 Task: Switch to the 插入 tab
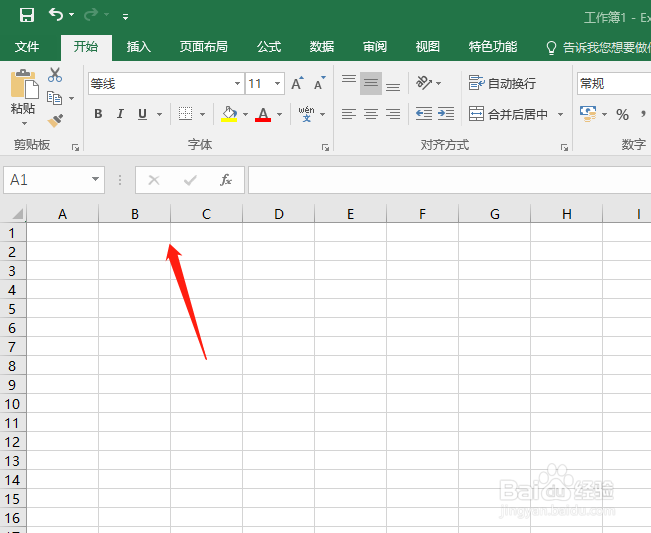[x=139, y=46]
